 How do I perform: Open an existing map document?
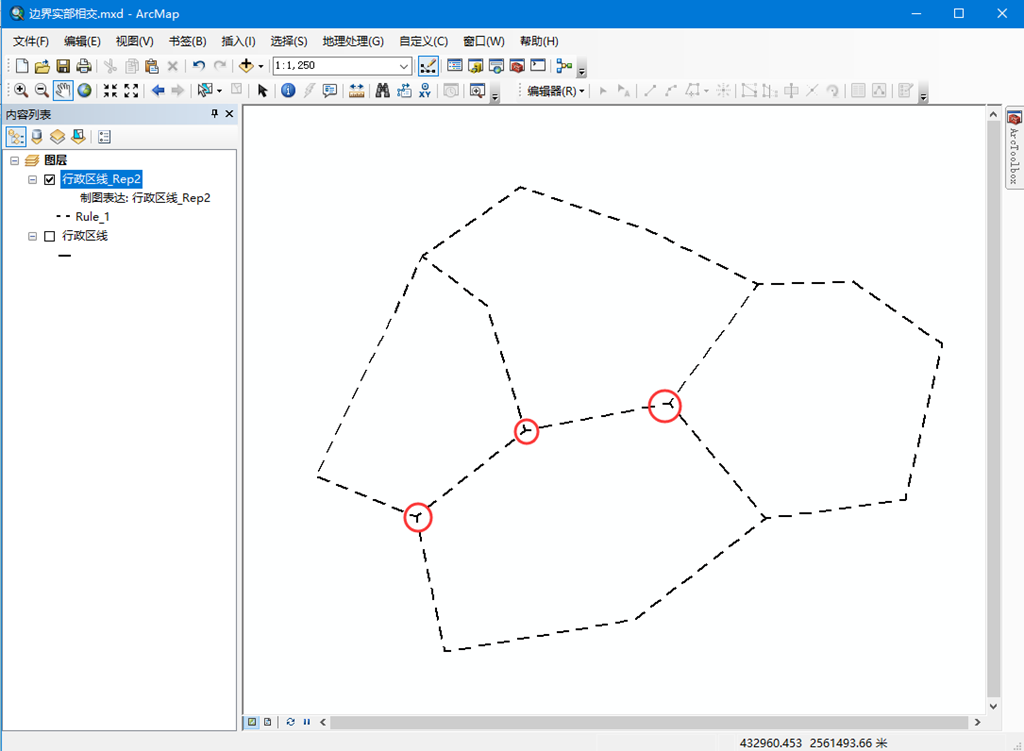pos(42,66)
